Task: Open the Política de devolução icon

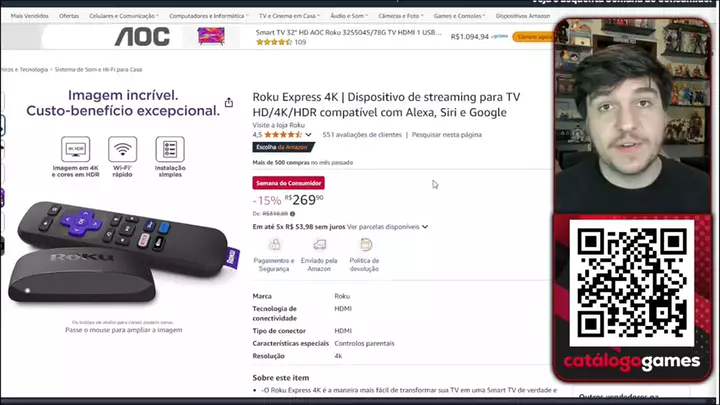Action: point(366,244)
